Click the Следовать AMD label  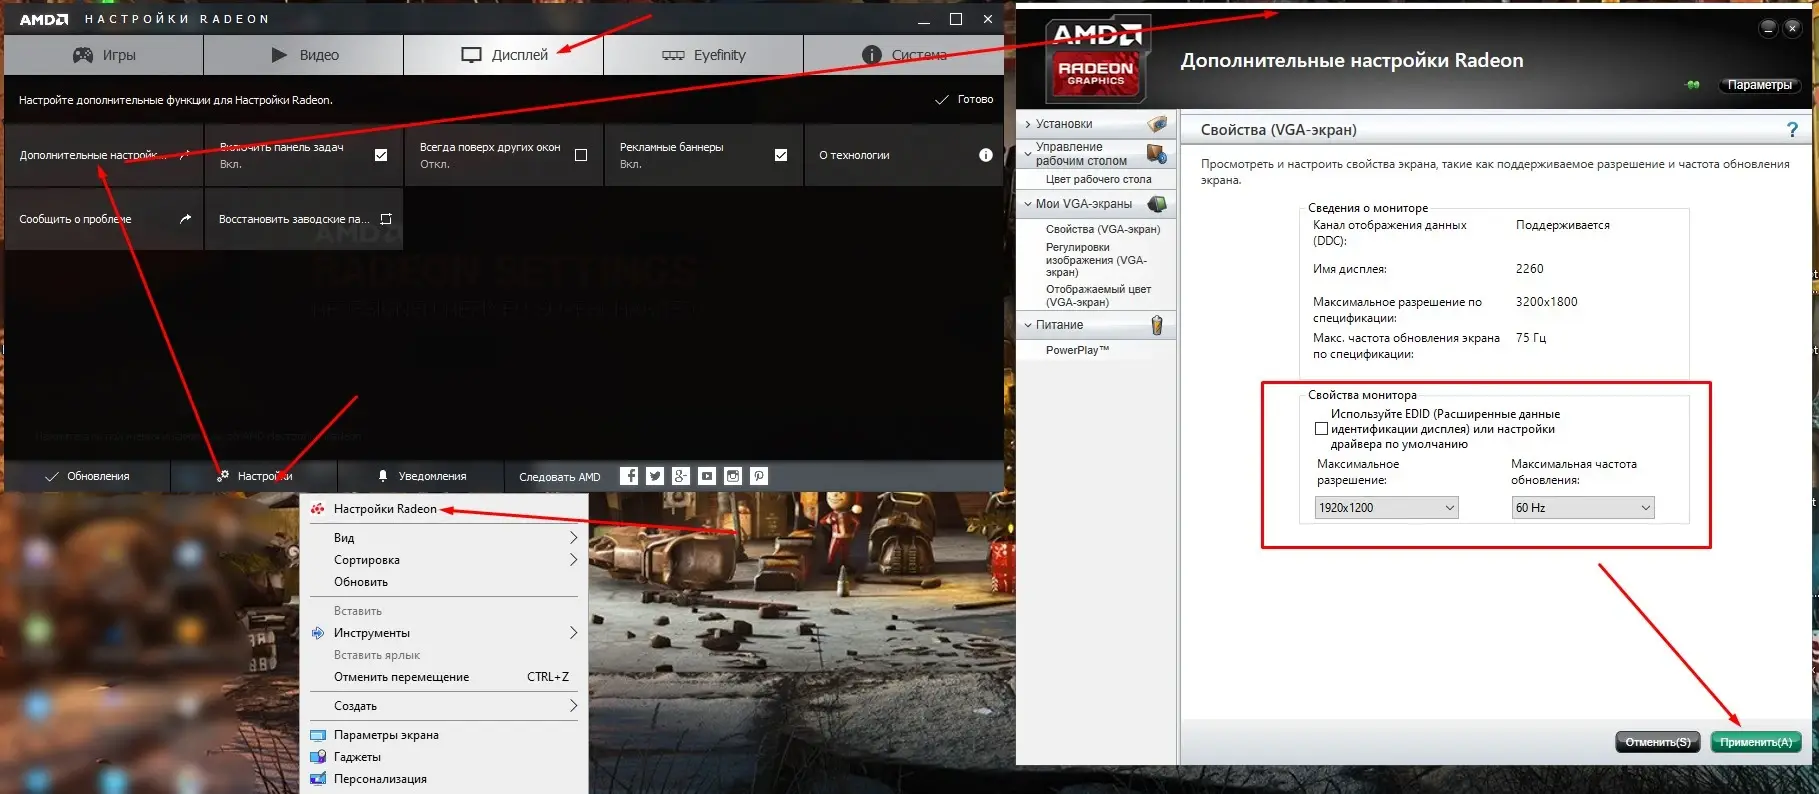click(x=560, y=477)
